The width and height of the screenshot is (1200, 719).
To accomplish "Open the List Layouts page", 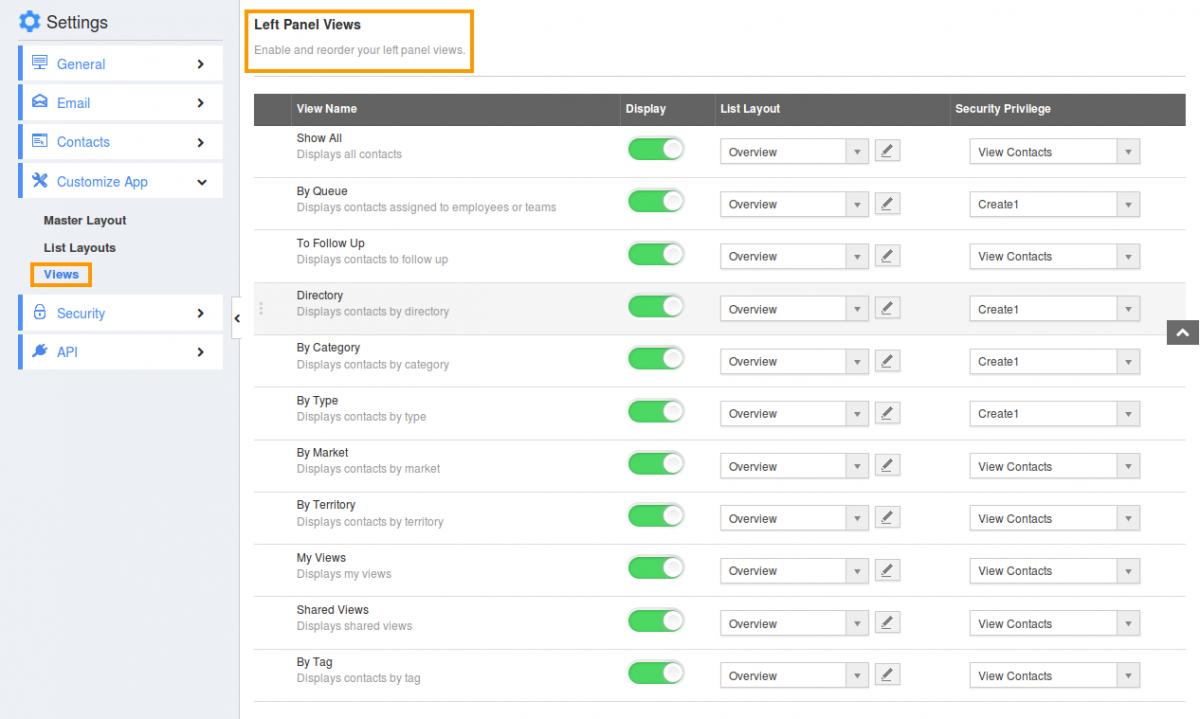I will click(80, 247).
